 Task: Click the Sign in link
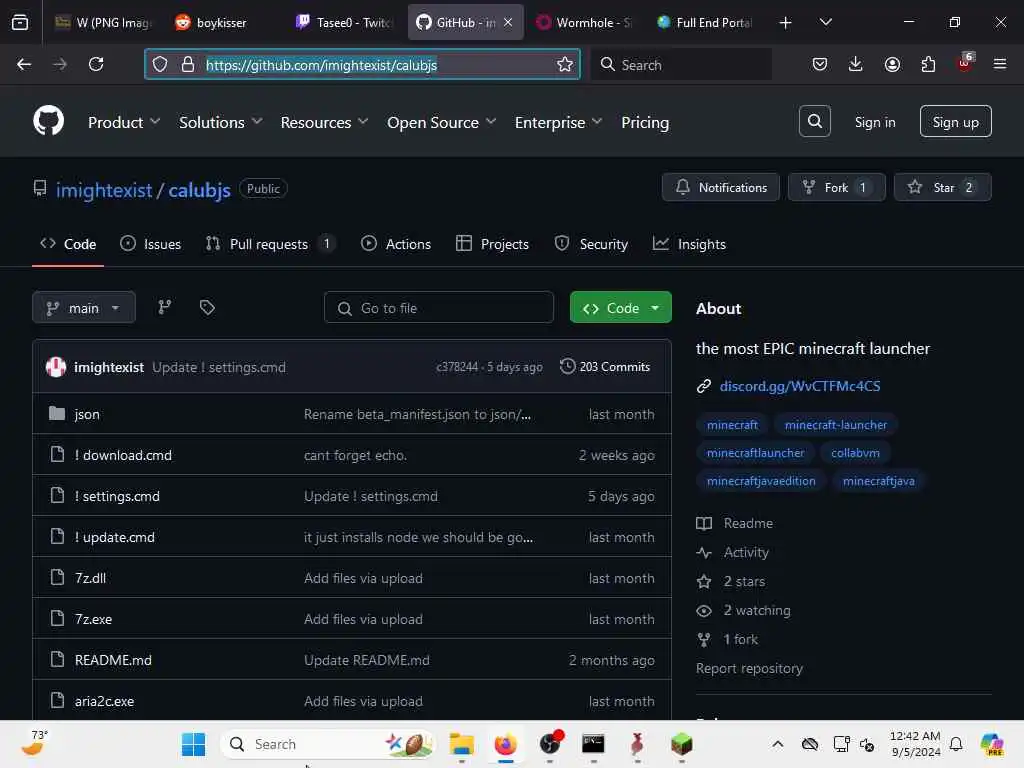[874, 122]
